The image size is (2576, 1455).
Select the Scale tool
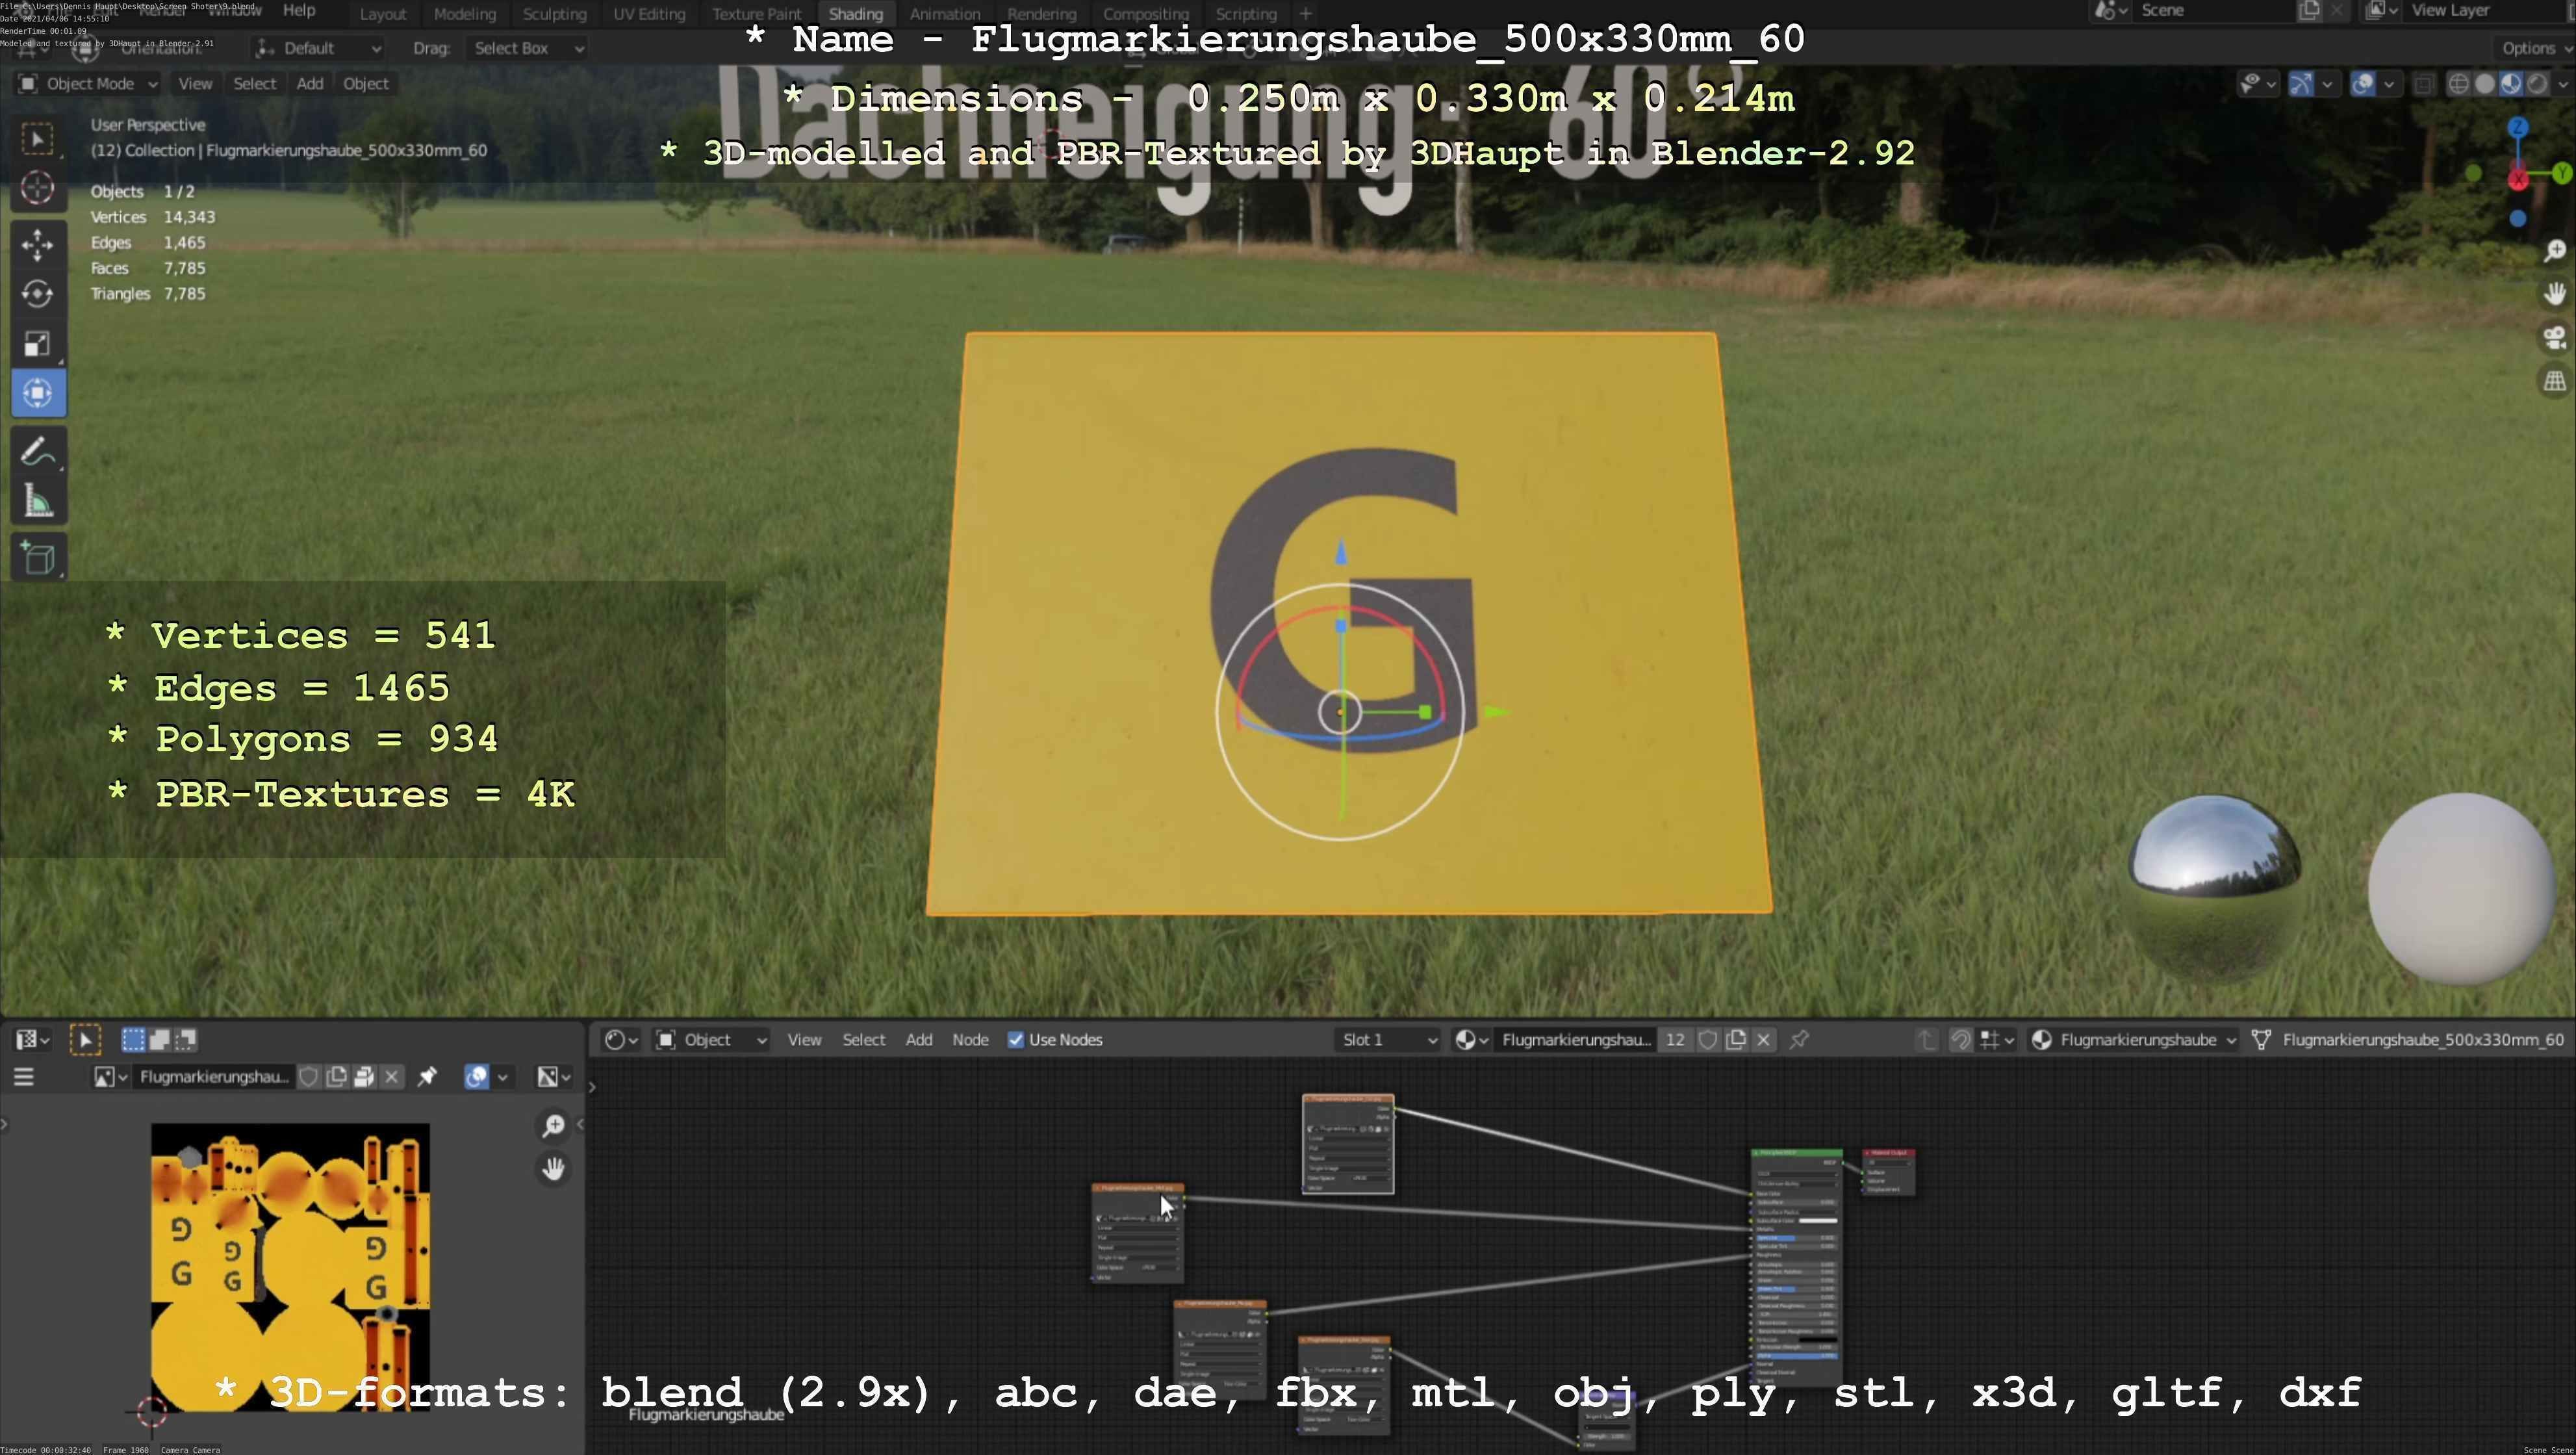click(37, 344)
